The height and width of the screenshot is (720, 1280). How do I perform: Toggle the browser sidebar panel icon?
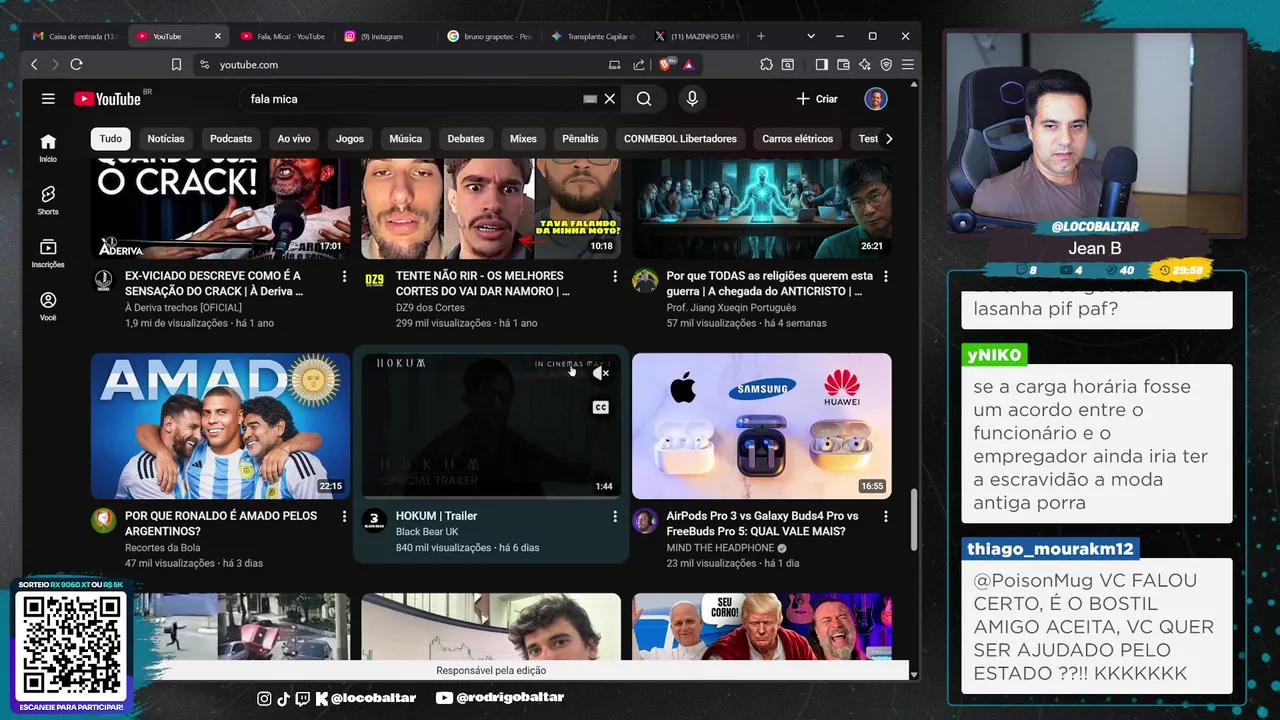point(821,64)
